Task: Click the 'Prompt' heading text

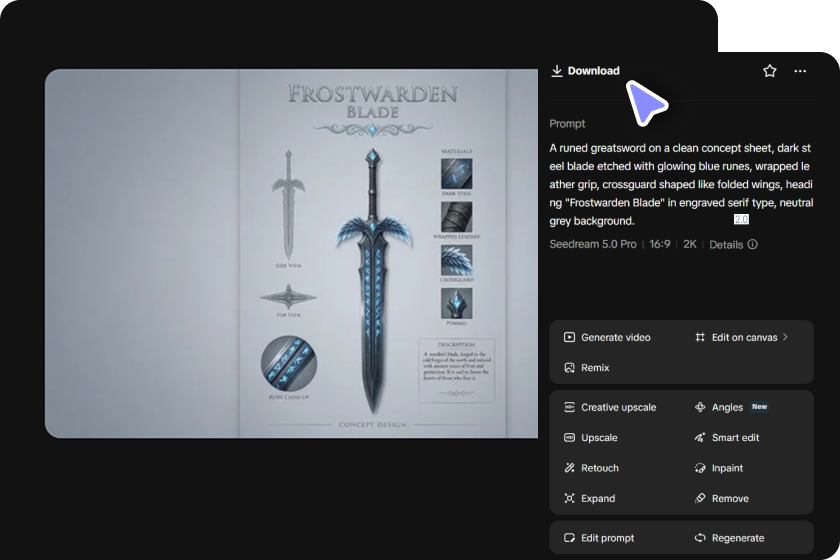Action: pyautogui.click(x=567, y=124)
